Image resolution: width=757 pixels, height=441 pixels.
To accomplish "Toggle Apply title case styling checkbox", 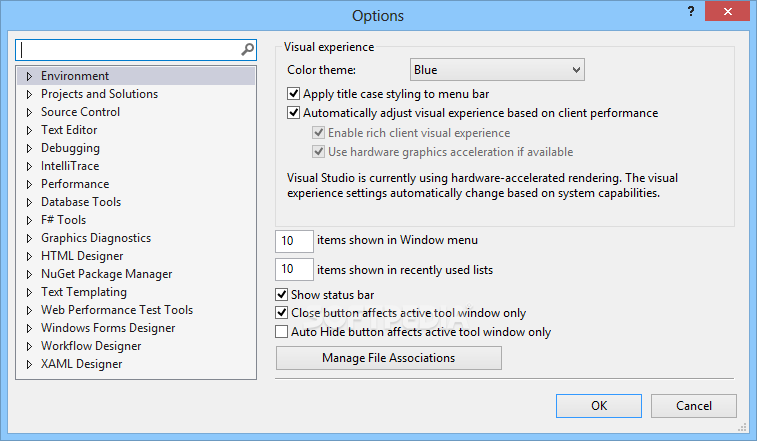I will click(293, 93).
